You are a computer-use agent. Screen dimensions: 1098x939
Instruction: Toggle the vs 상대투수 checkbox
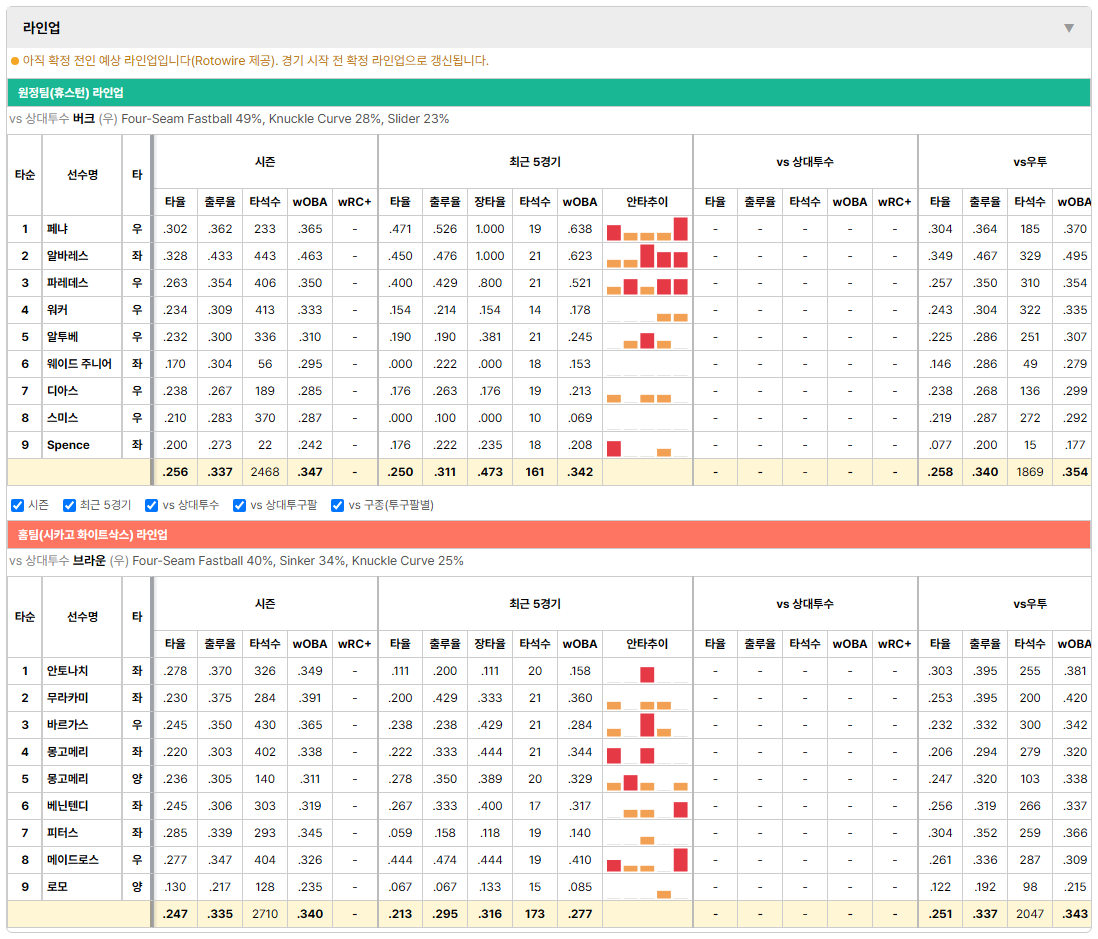tap(151, 506)
